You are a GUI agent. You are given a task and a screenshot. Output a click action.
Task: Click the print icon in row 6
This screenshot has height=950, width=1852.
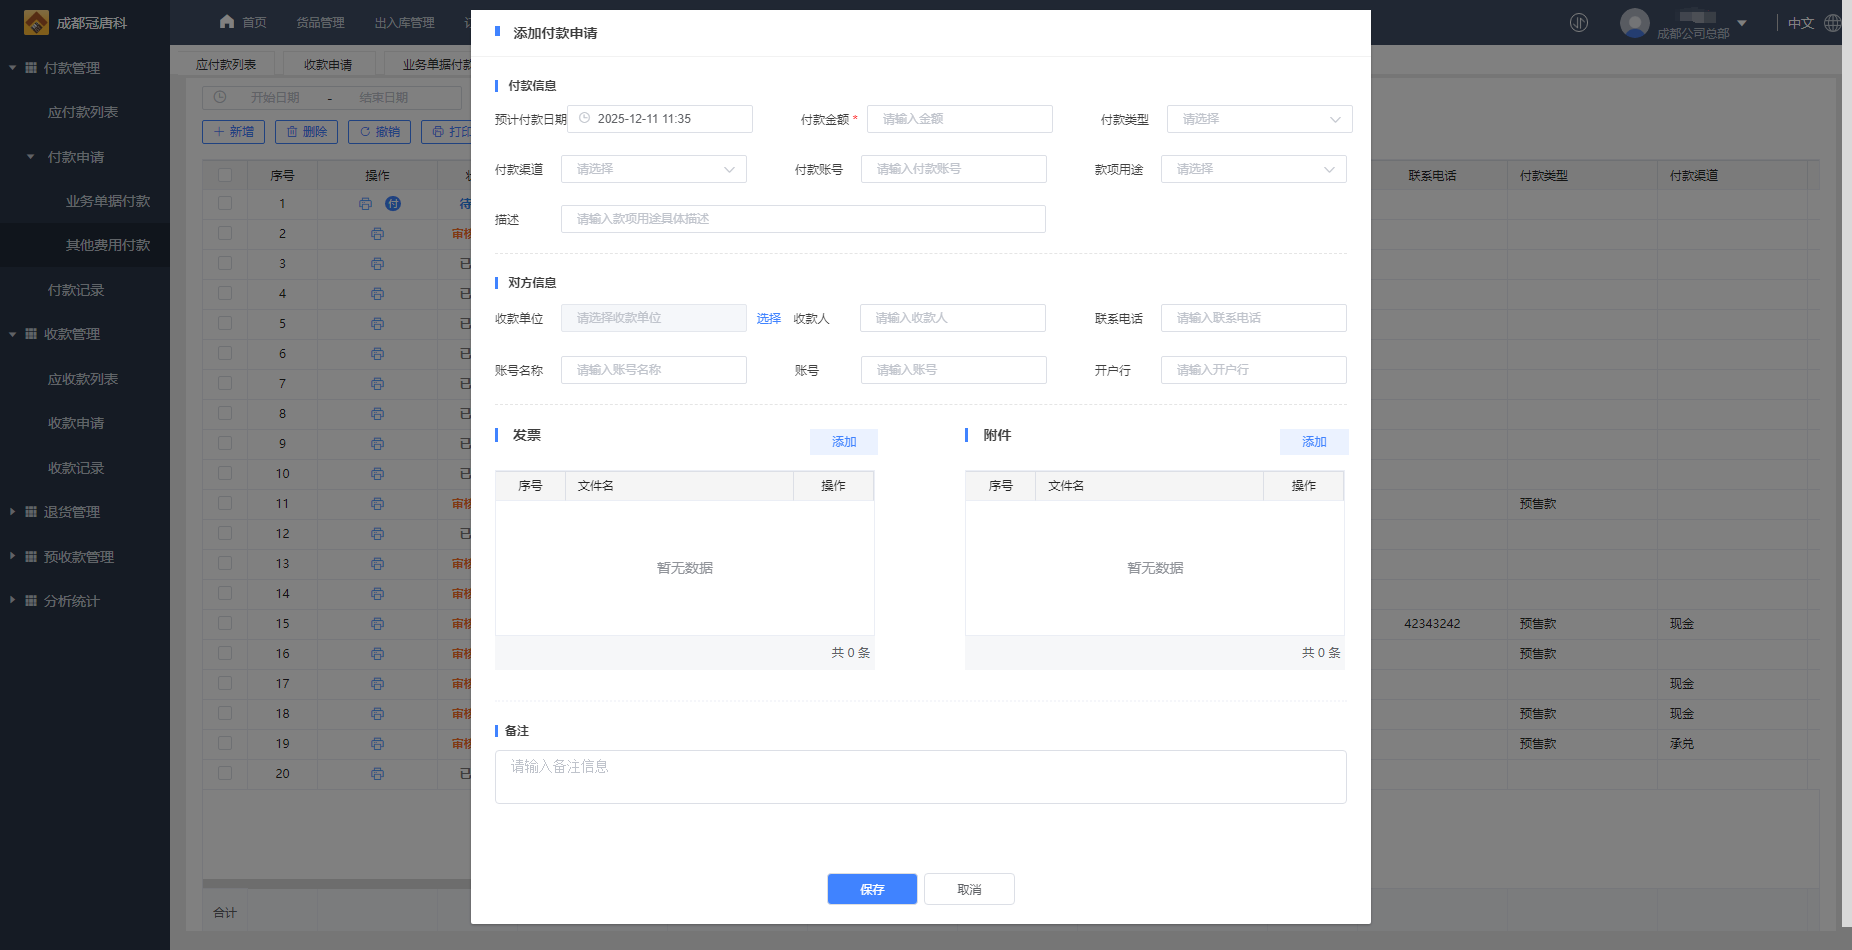[x=377, y=354]
